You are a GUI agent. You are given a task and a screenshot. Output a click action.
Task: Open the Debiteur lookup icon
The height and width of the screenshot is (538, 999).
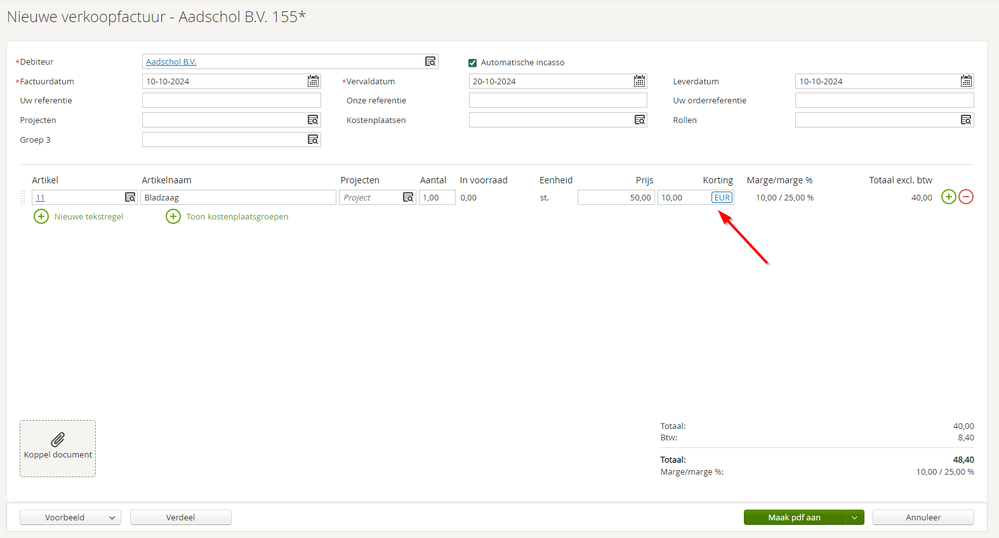point(431,62)
